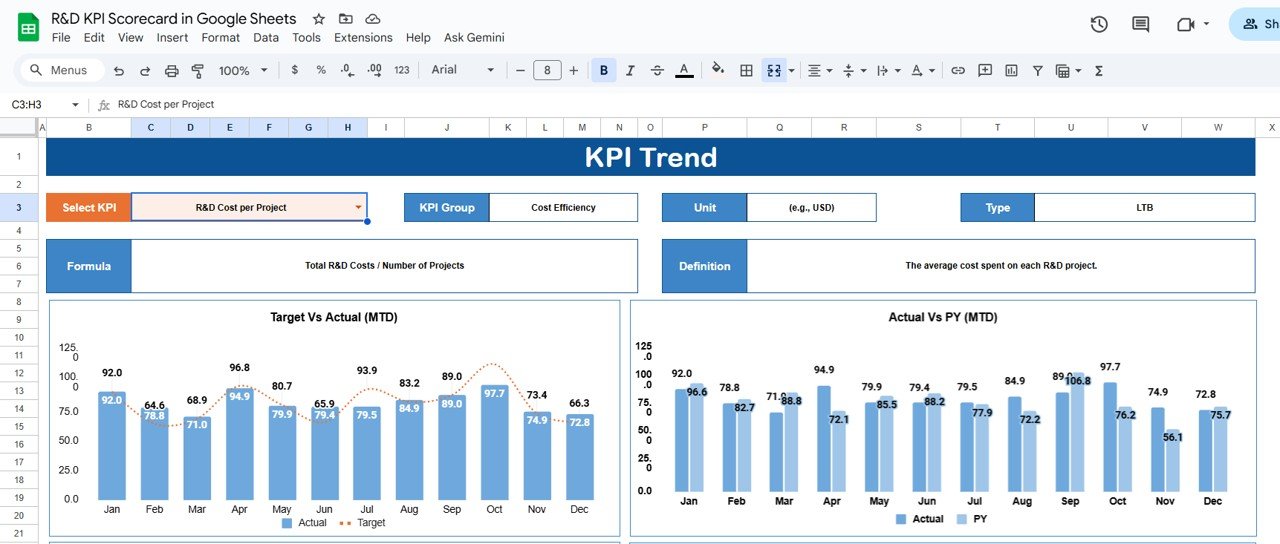Open the Select KPI dropdown arrow
Screen dimensions: 1280x544
click(358, 208)
